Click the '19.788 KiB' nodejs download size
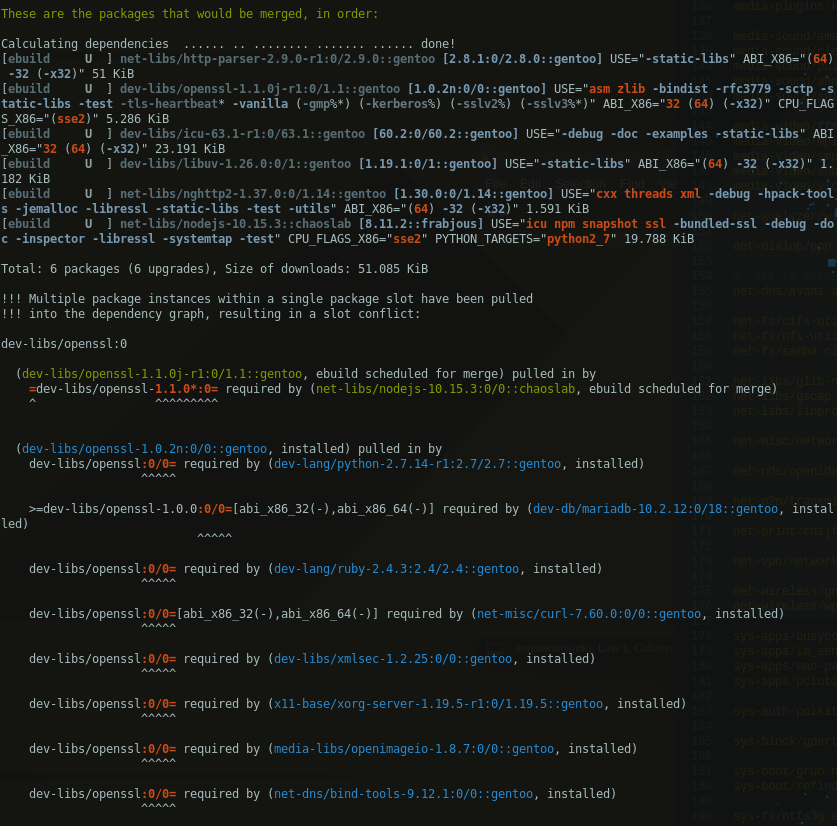Viewport: 837px width, 826px height. point(659,238)
